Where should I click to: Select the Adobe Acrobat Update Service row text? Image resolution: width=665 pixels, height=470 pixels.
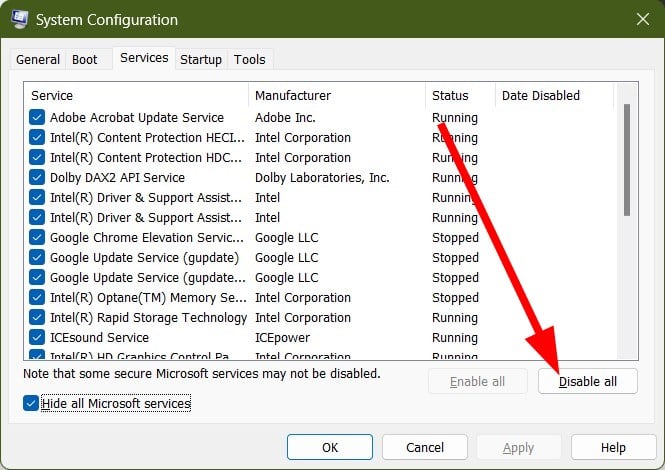(137, 118)
